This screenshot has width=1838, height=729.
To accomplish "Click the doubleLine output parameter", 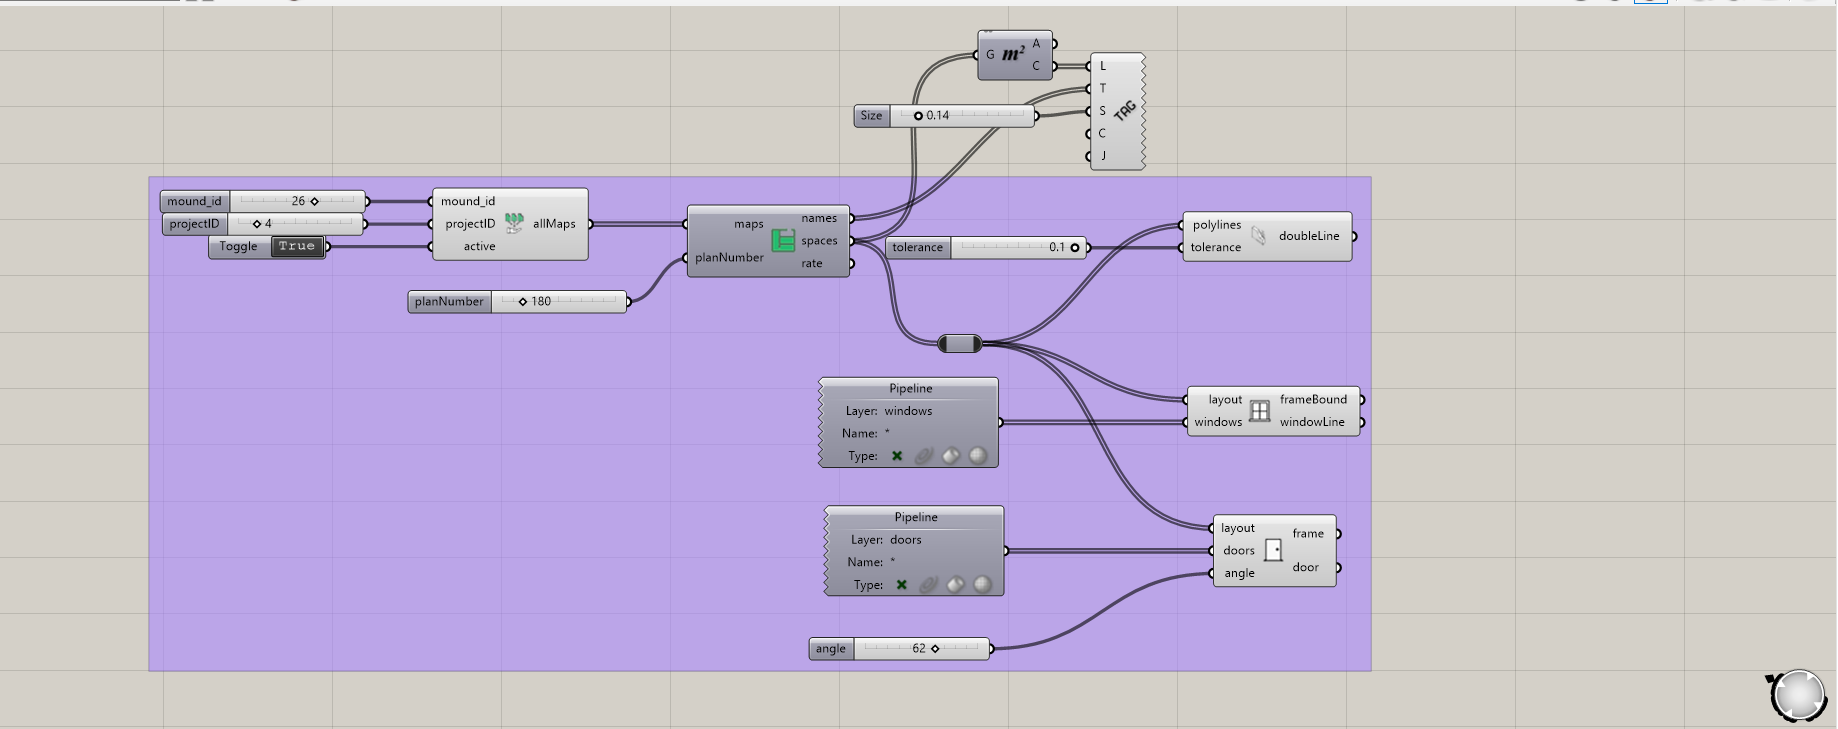I will (x=1309, y=236).
